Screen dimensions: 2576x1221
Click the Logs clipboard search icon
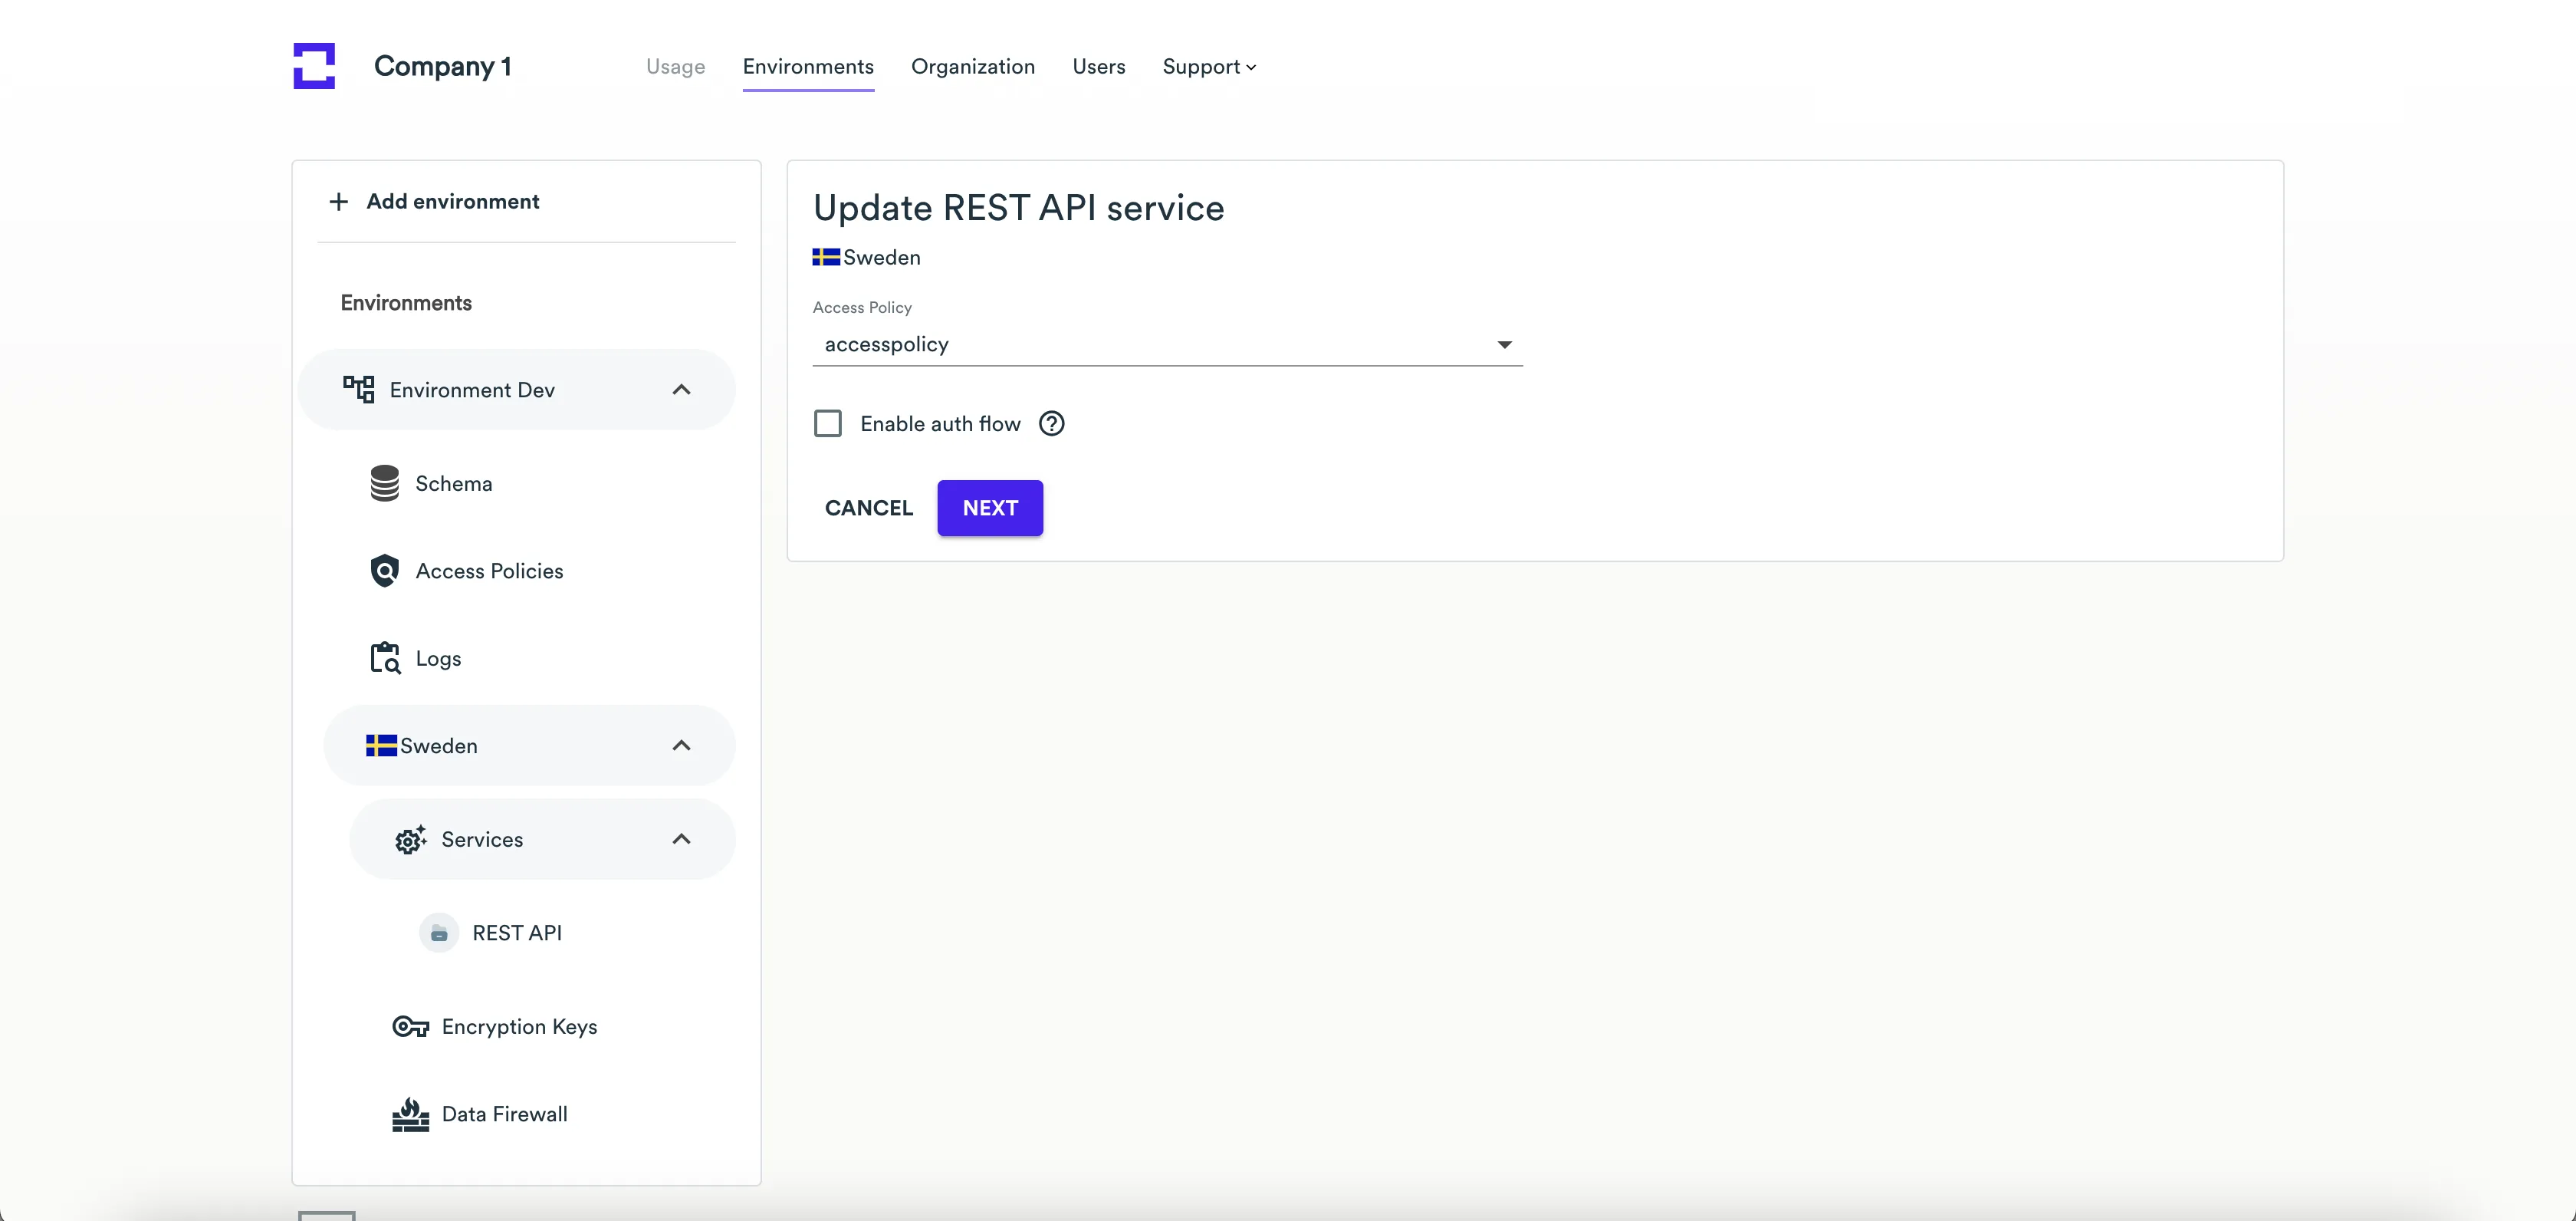click(x=385, y=658)
